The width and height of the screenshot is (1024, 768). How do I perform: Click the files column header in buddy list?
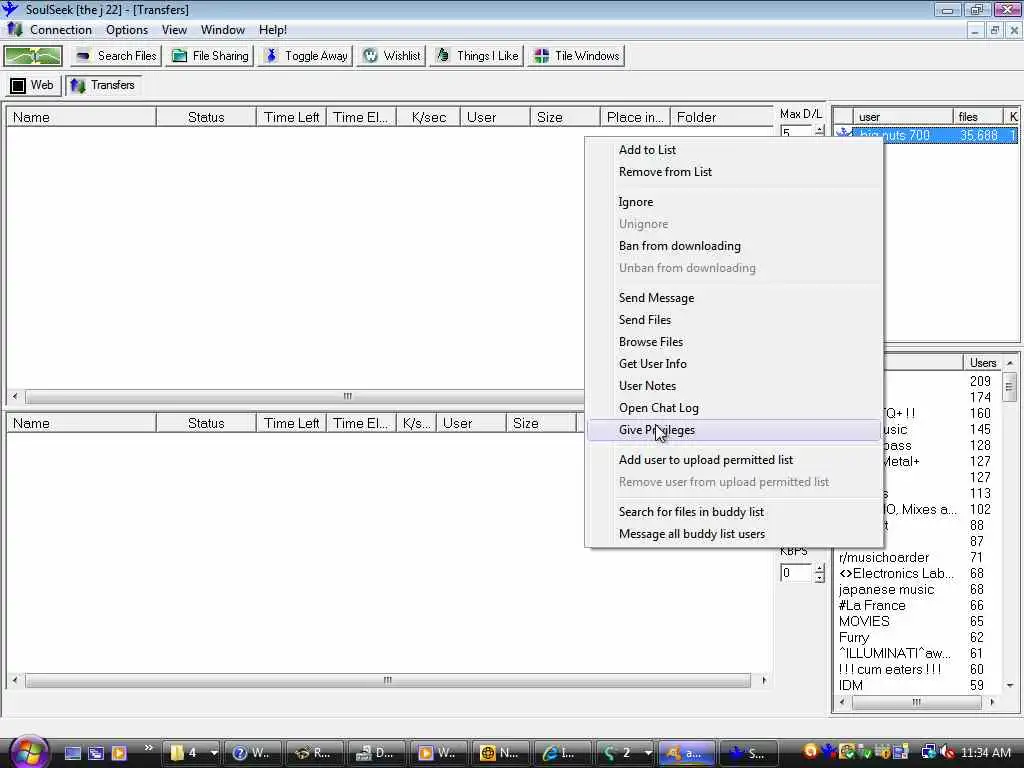click(x=978, y=117)
